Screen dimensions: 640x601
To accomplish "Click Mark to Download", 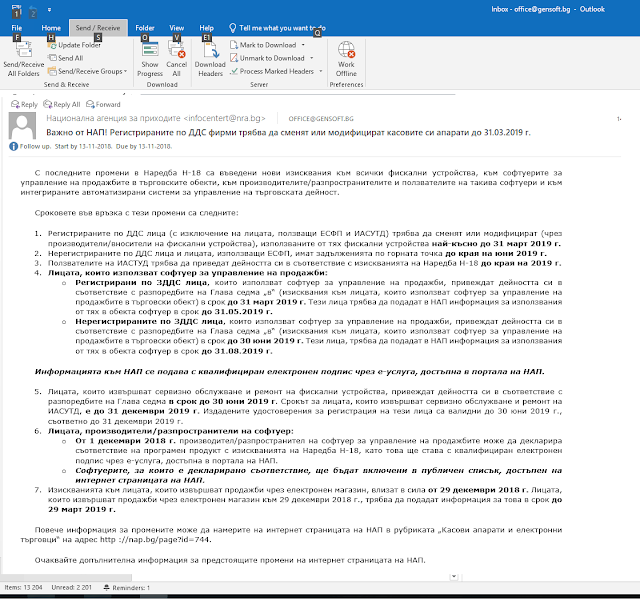I will tap(263, 45).
